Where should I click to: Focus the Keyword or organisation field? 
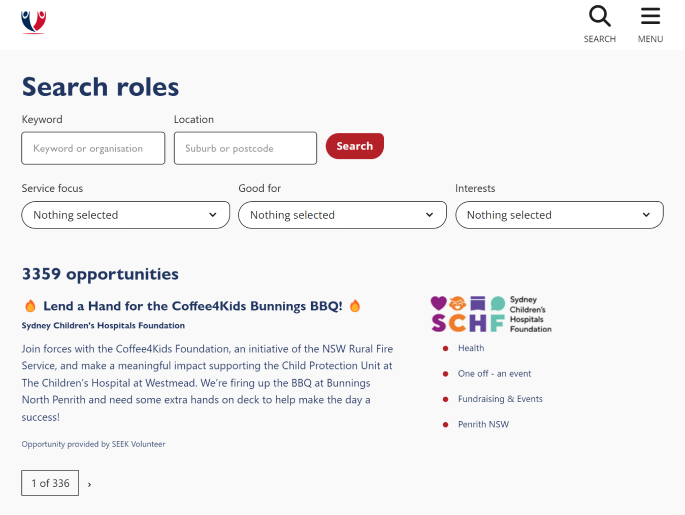click(93, 148)
